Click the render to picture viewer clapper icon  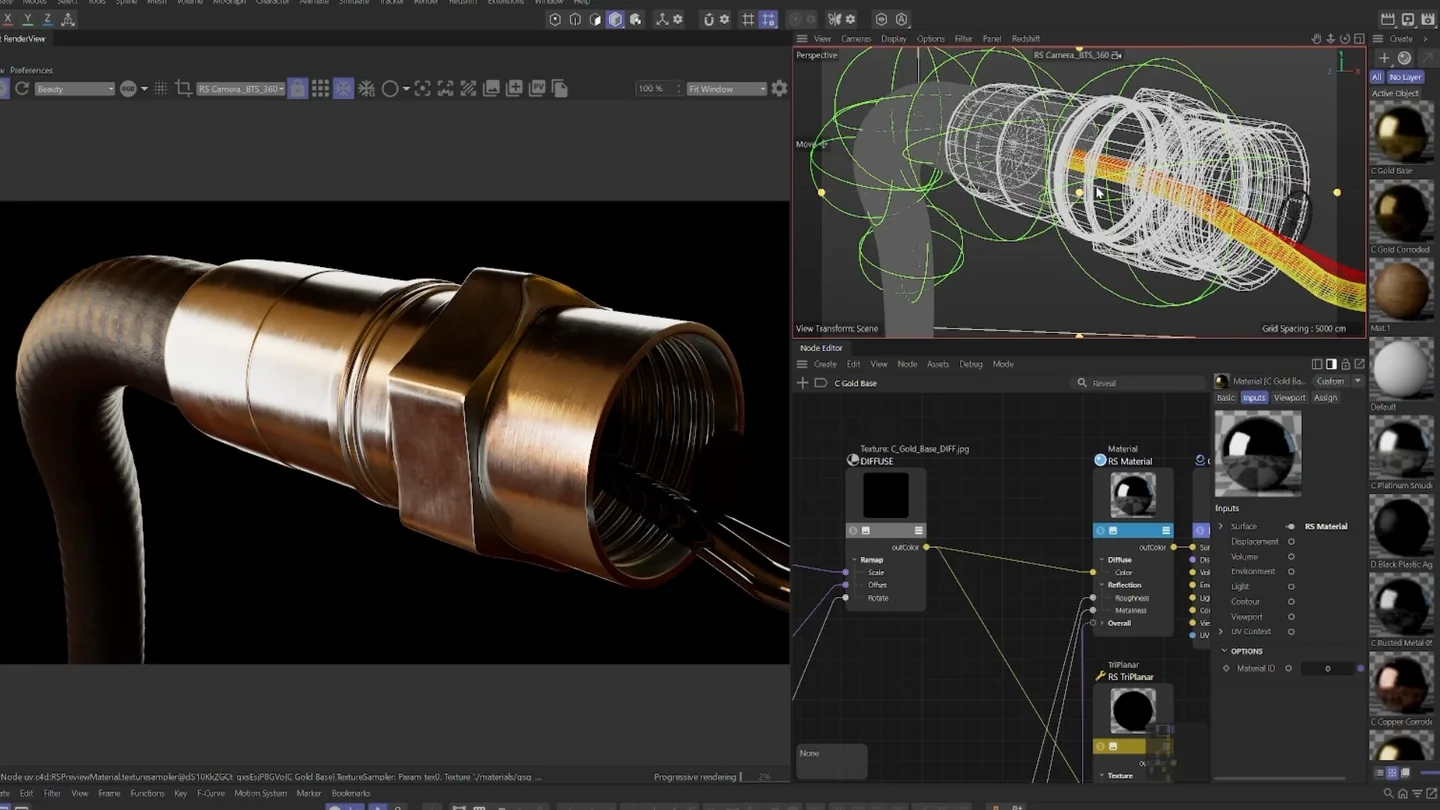[1388, 19]
